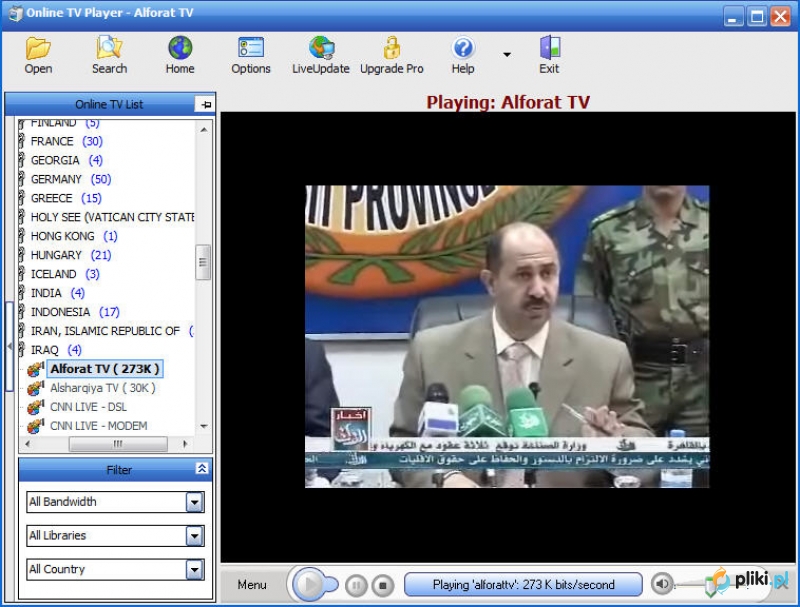This screenshot has height=607, width=800.
Task: Click the horizontal scroll right arrow
Action: [185, 444]
